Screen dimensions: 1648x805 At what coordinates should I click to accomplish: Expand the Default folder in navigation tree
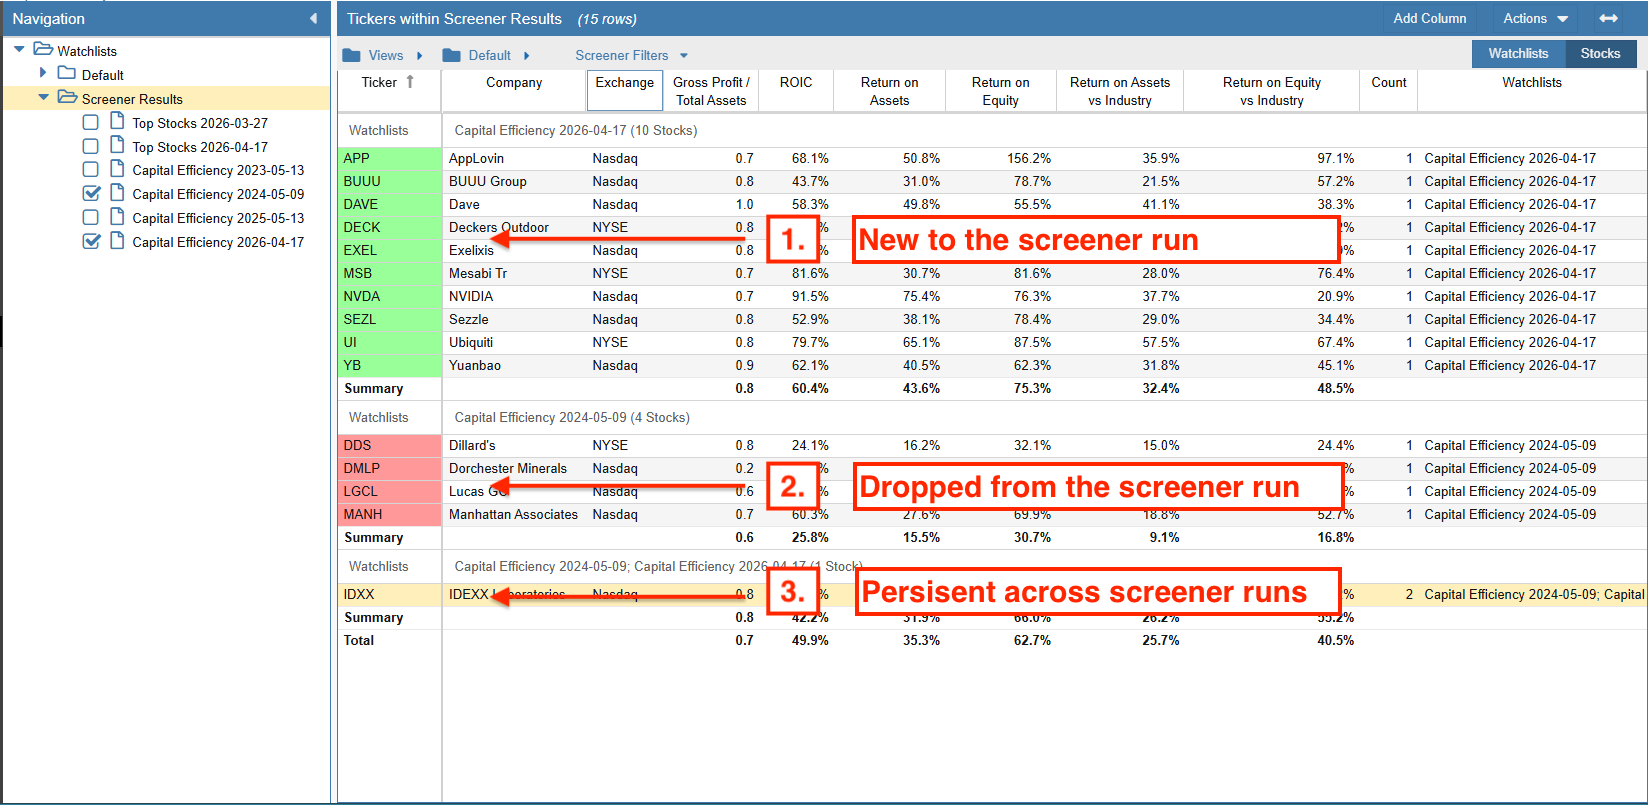click(x=43, y=73)
